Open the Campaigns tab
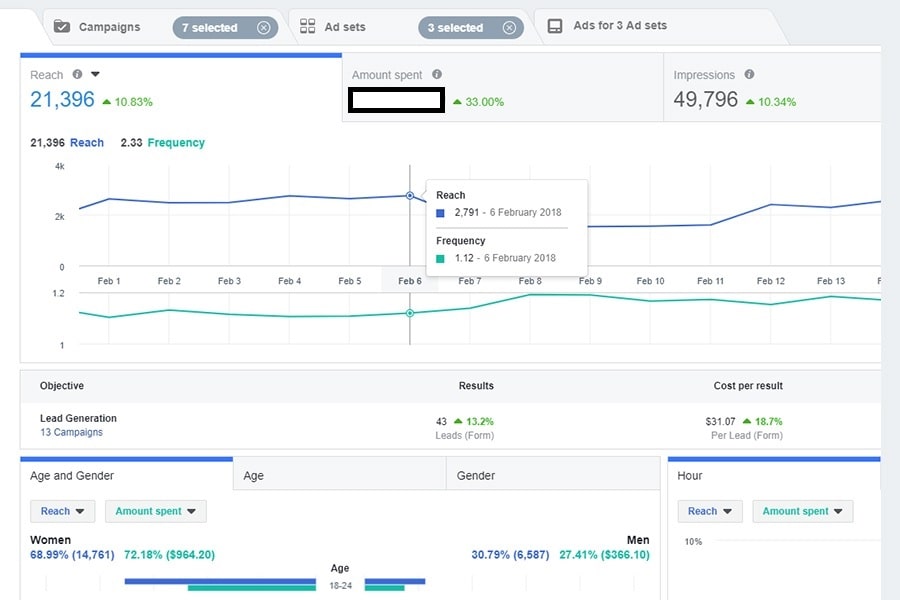The width and height of the screenshot is (900, 600). 109,27
